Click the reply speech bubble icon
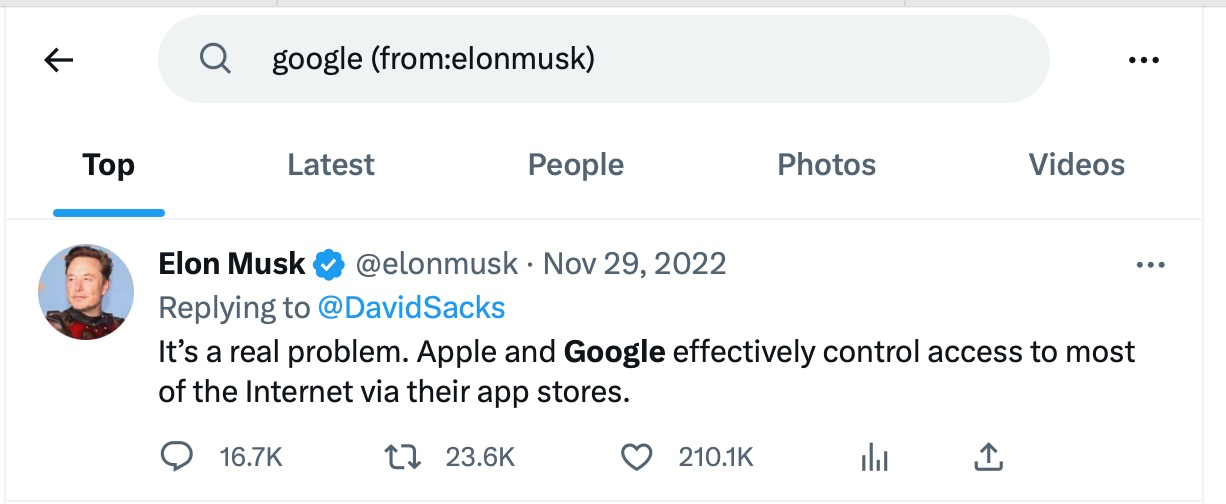The width and height of the screenshot is (1226, 504). click(177, 458)
